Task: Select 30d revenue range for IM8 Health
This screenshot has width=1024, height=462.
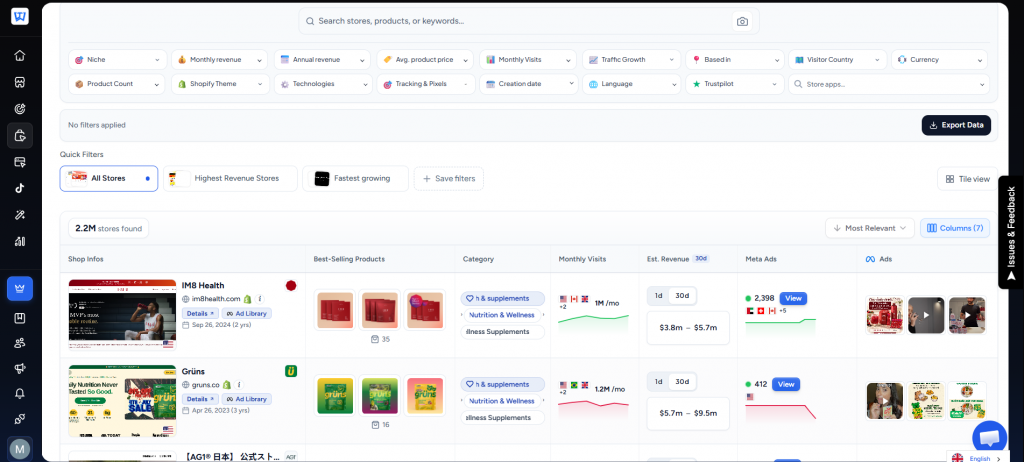Action: point(682,295)
